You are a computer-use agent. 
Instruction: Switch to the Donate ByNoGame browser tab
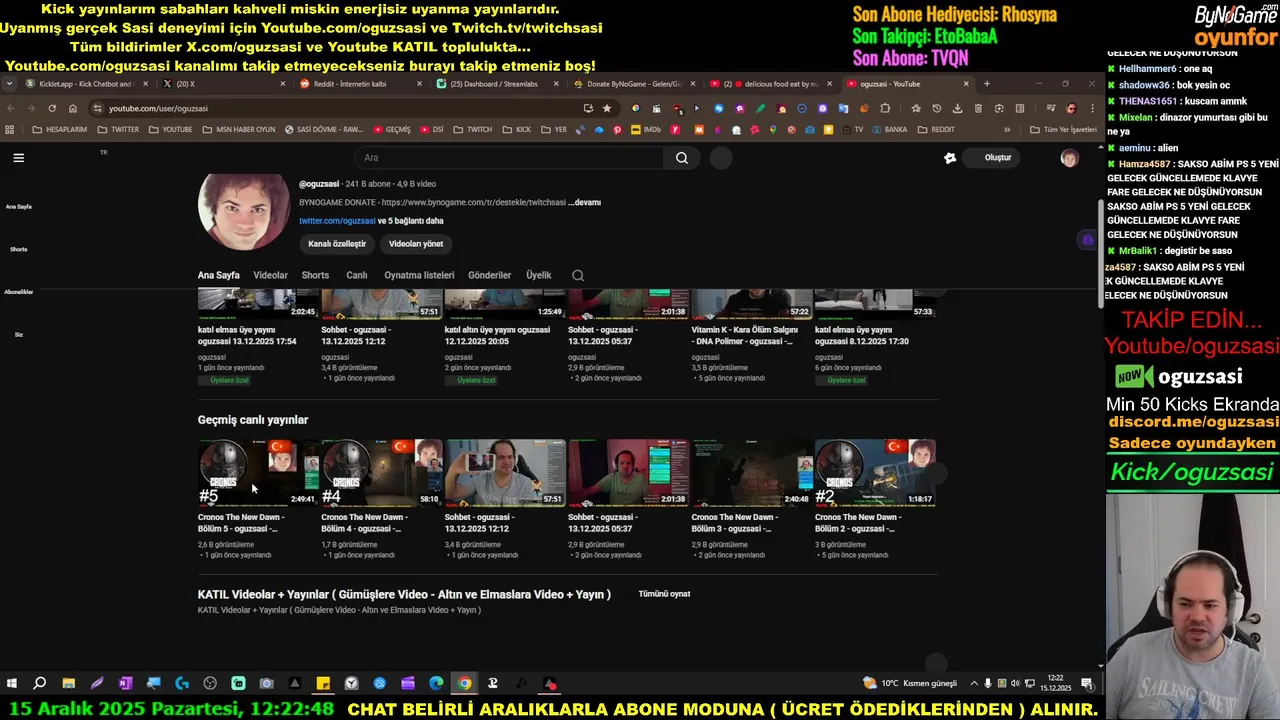pos(634,84)
